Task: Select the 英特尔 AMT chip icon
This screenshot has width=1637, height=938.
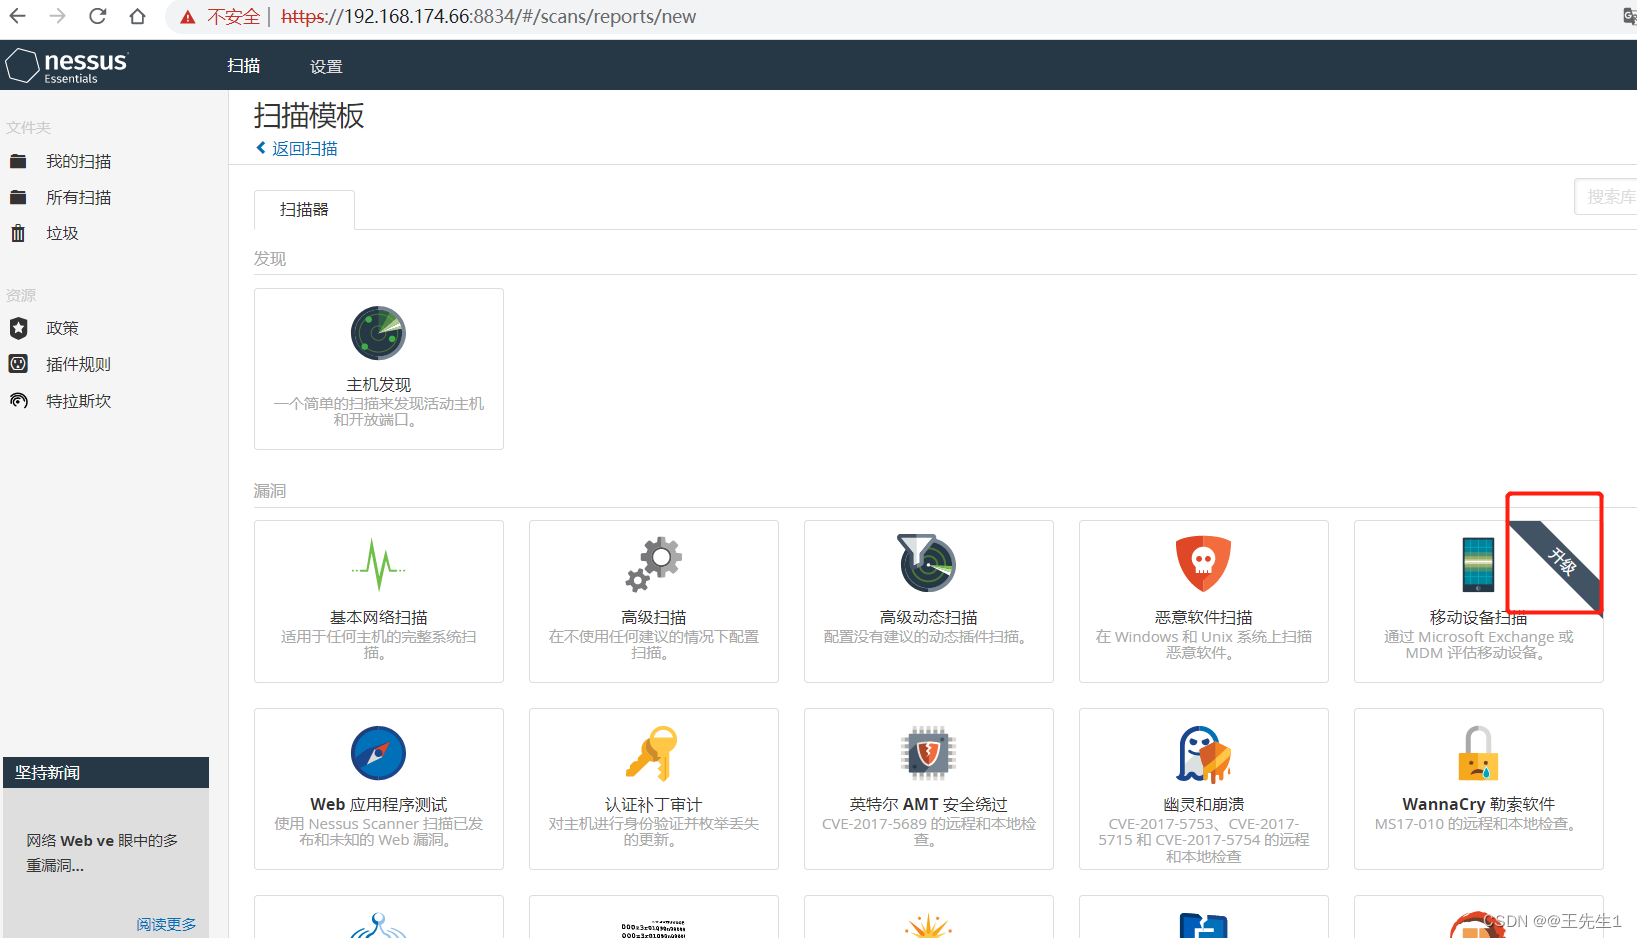Action: [928, 753]
